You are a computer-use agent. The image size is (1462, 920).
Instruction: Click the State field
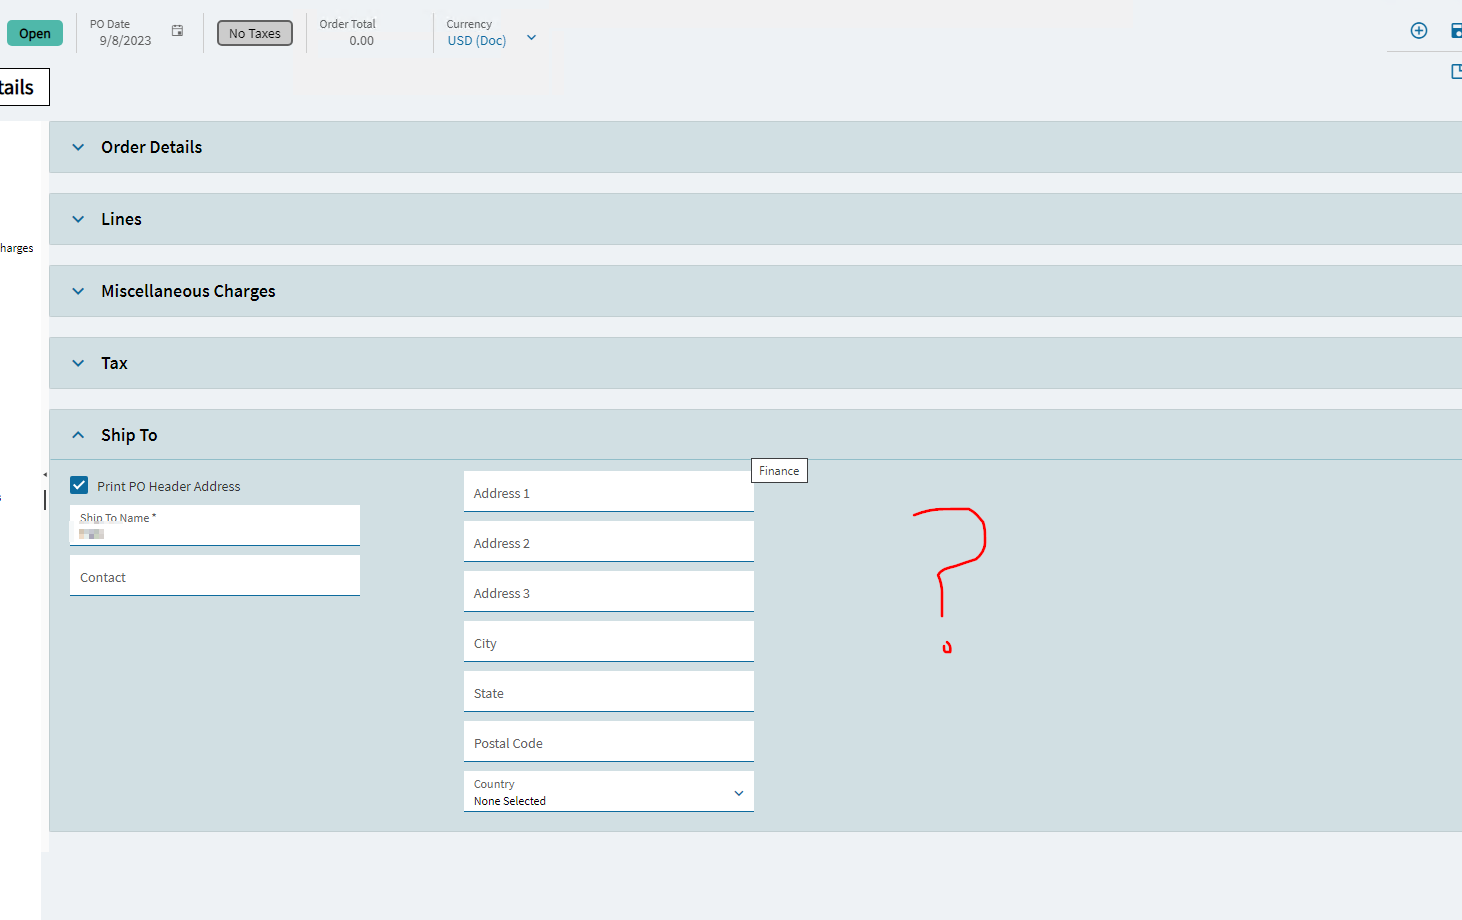tap(609, 692)
